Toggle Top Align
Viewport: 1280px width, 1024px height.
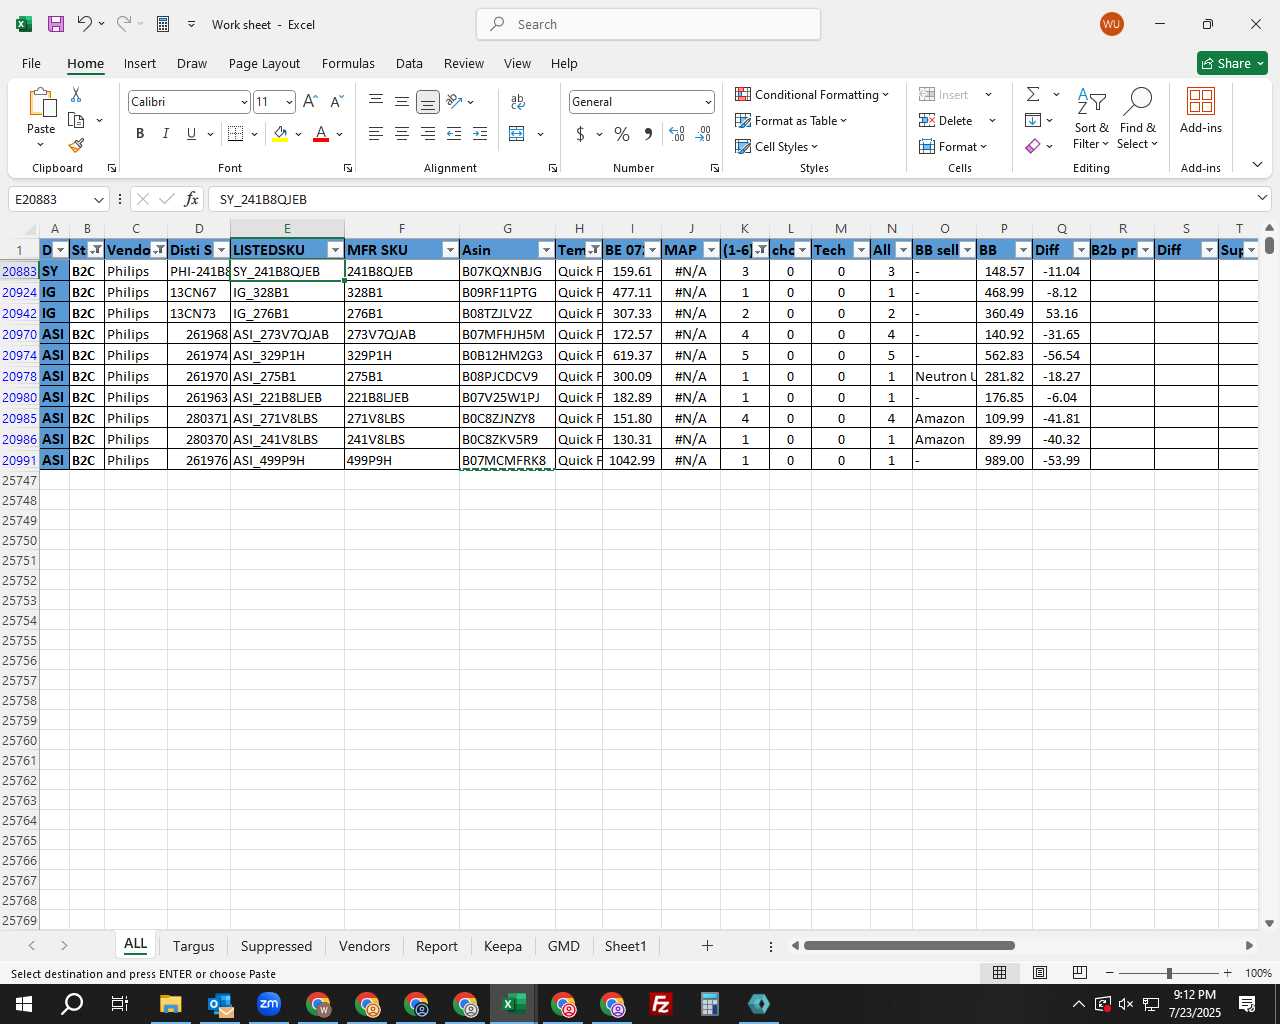[x=376, y=102]
